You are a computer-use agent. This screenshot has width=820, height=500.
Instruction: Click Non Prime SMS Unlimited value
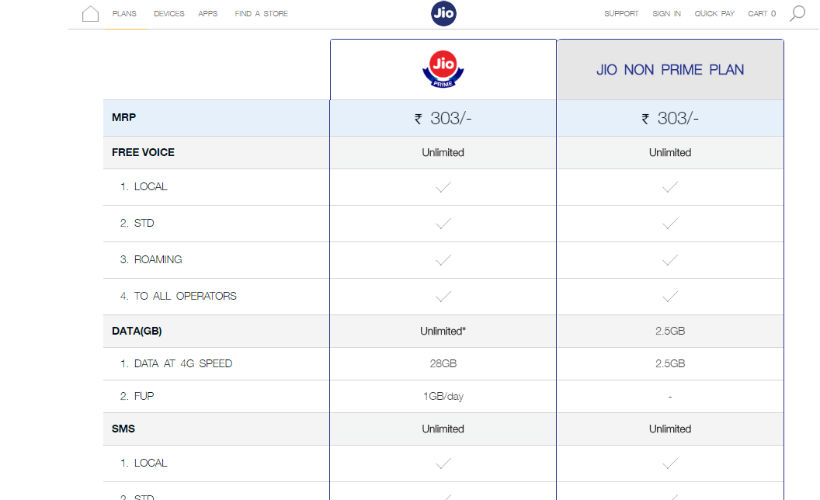click(x=670, y=429)
